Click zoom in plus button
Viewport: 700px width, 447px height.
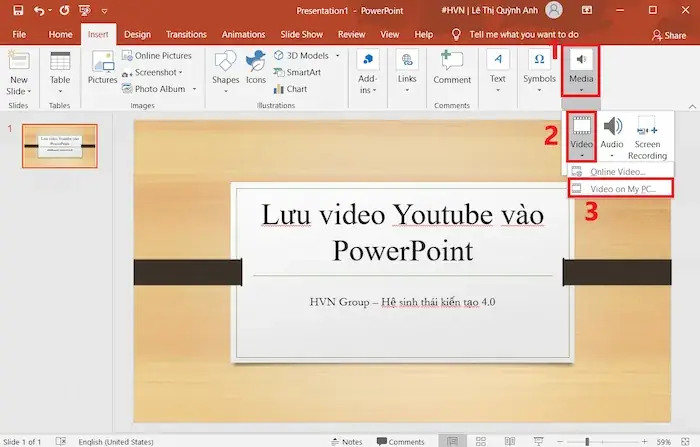tap(644, 442)
